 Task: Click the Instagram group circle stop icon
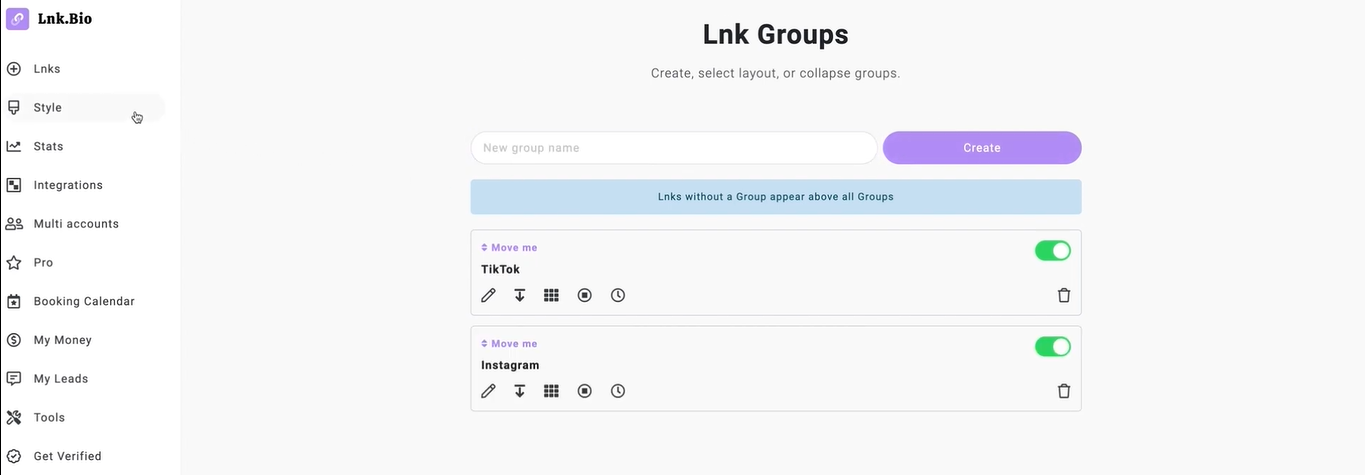585,391
